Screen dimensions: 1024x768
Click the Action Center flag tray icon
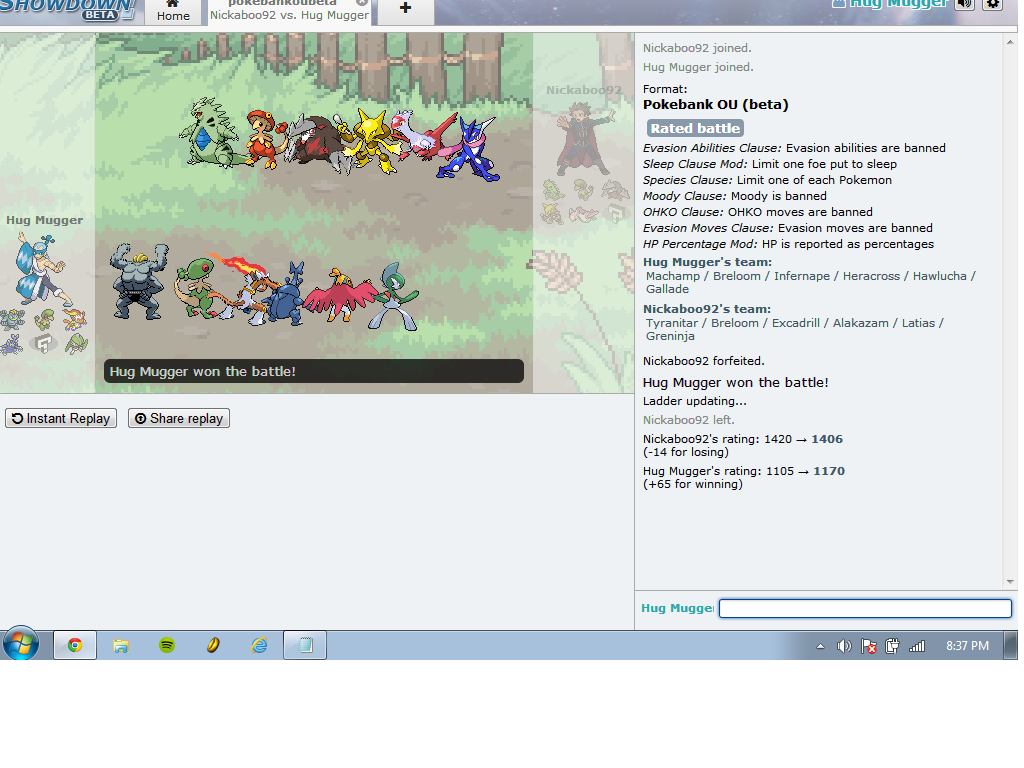(869, 646)
